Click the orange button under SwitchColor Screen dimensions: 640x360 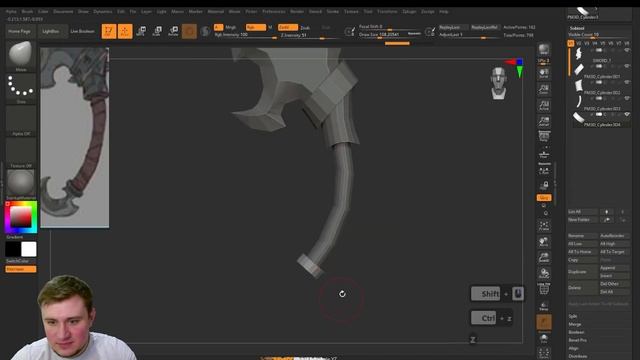pyautogui.click(x=20, y=269)
